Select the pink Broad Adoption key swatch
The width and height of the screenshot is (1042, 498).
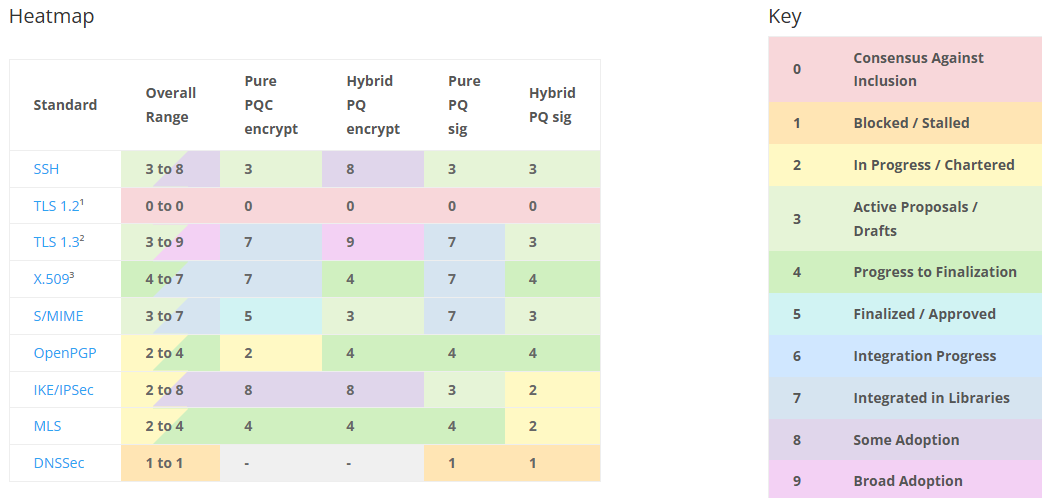tap(797, 481)
